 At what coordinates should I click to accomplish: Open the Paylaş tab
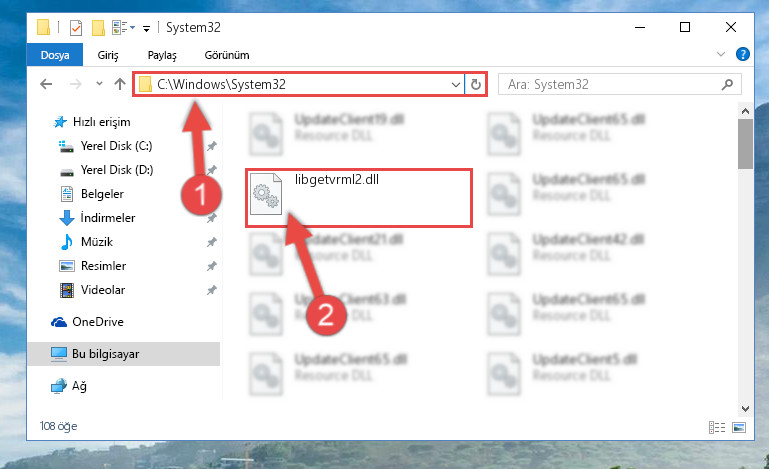click(162, 55)
